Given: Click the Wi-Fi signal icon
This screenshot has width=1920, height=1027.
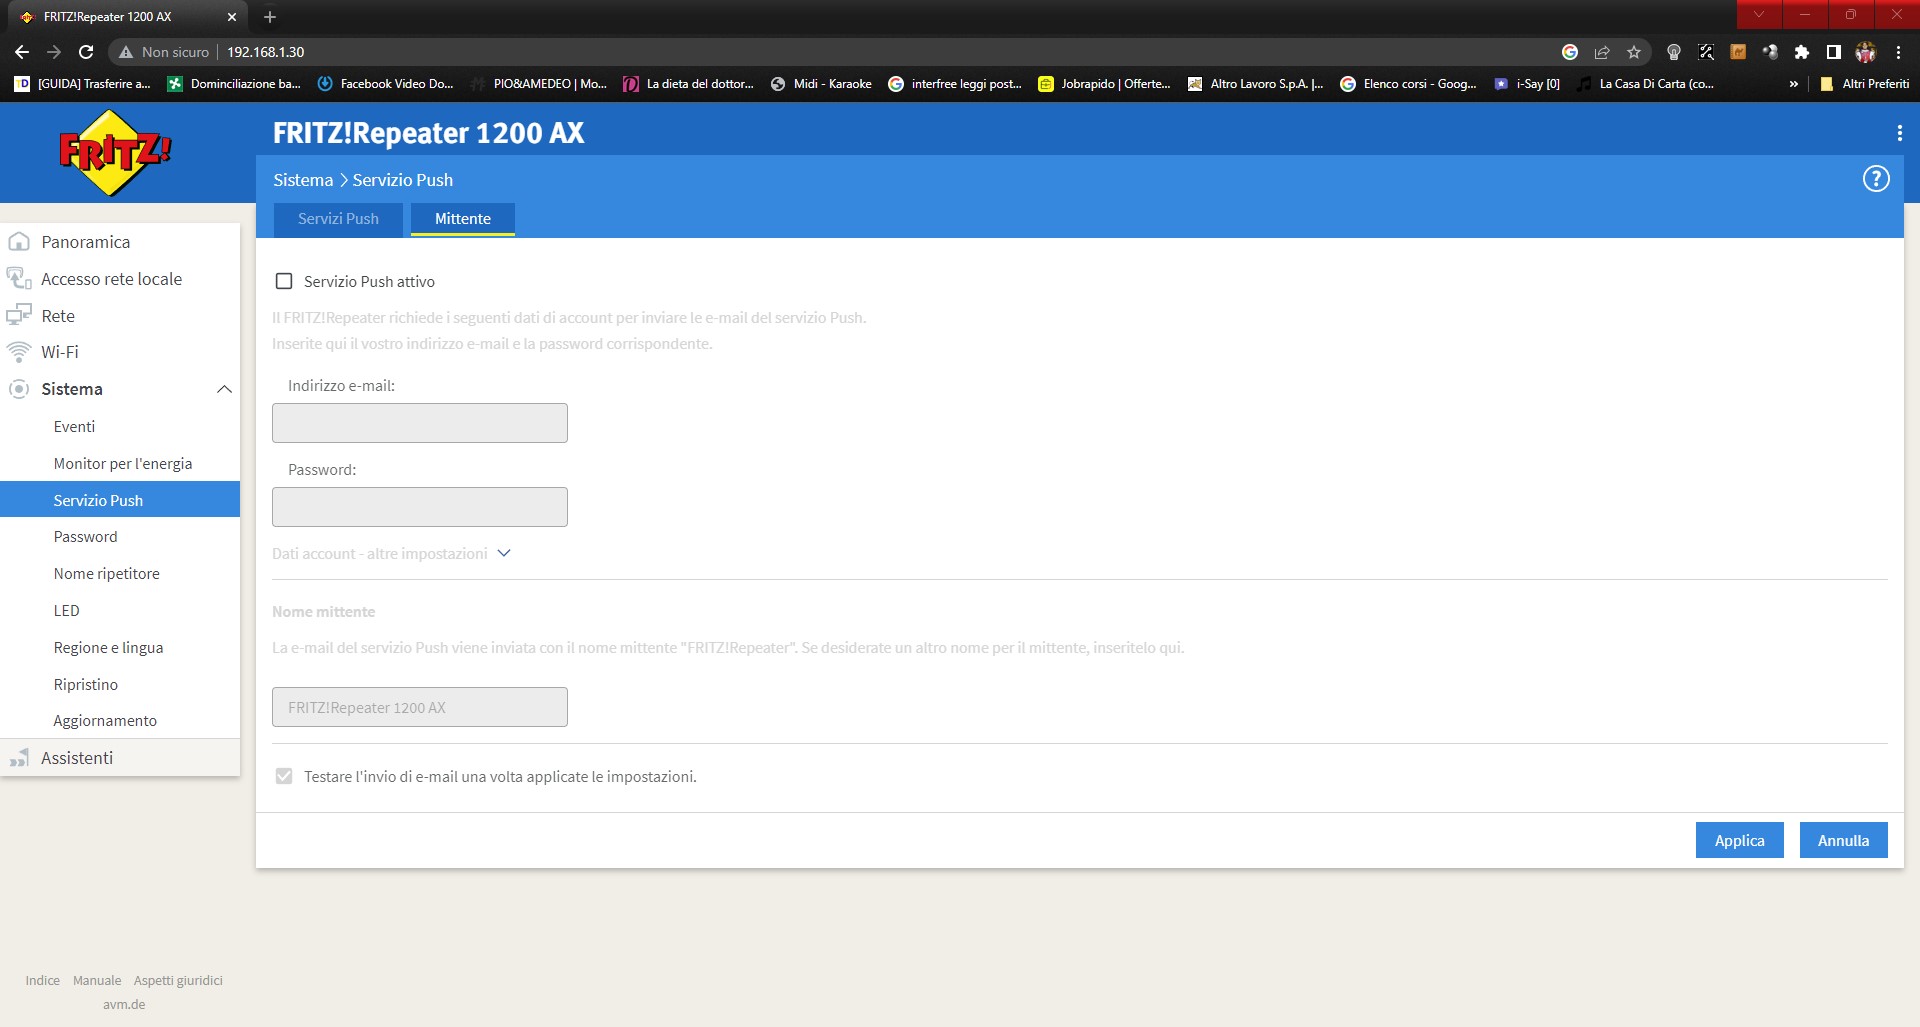Looking at the screenshot, I should (x=19, y=352).
